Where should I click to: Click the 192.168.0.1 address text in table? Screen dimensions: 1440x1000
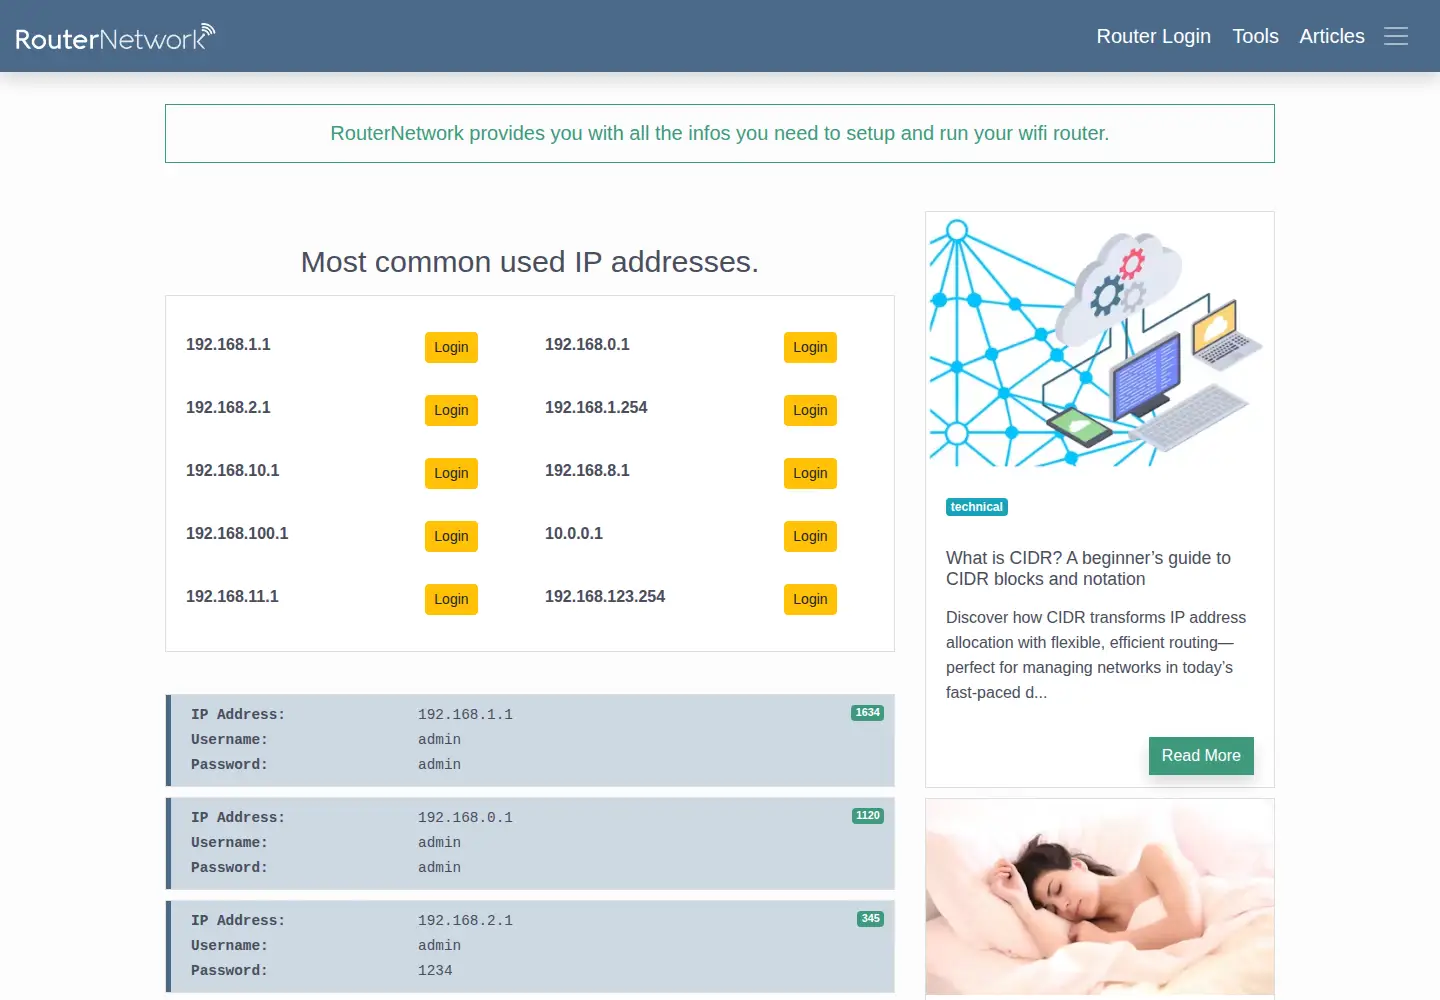pyautogui.click(x=587, y=344)
